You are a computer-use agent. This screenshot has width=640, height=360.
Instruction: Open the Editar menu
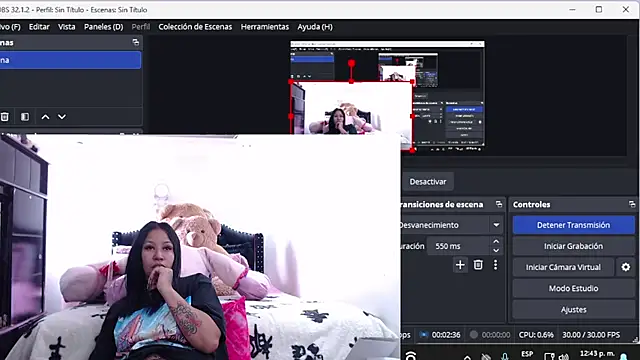(x=39, y=27)
